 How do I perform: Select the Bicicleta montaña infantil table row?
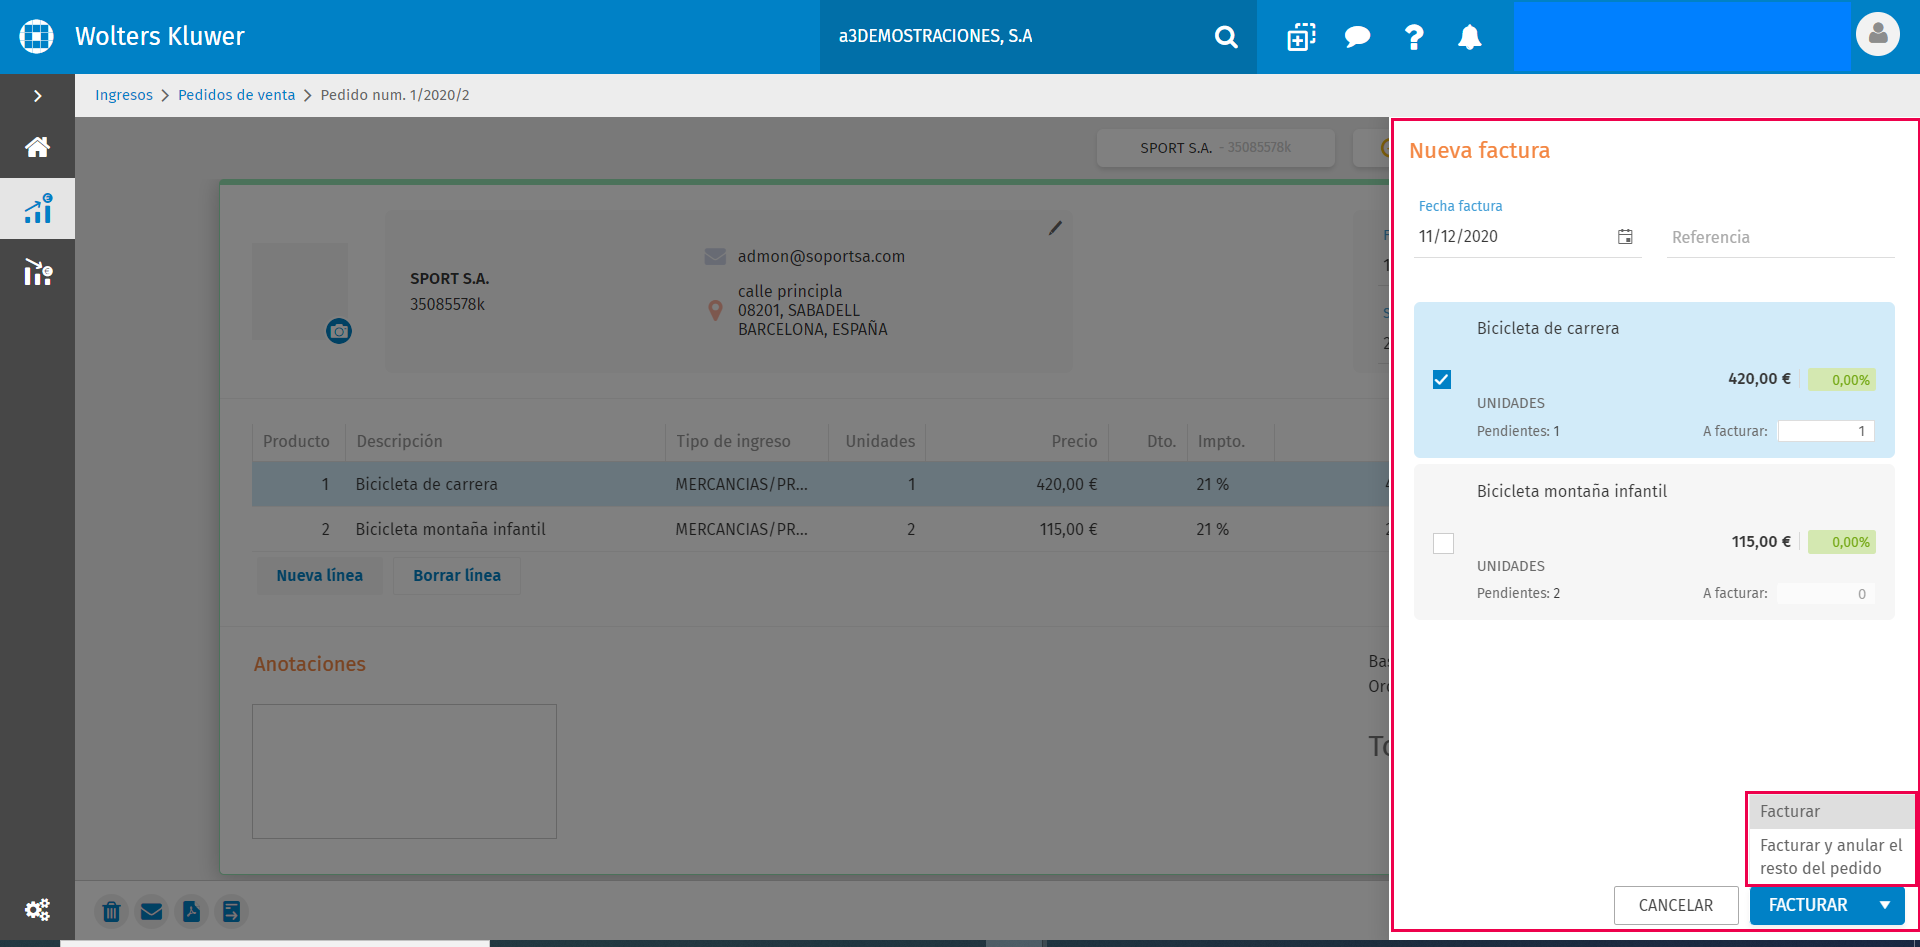(x=820, y=529)
